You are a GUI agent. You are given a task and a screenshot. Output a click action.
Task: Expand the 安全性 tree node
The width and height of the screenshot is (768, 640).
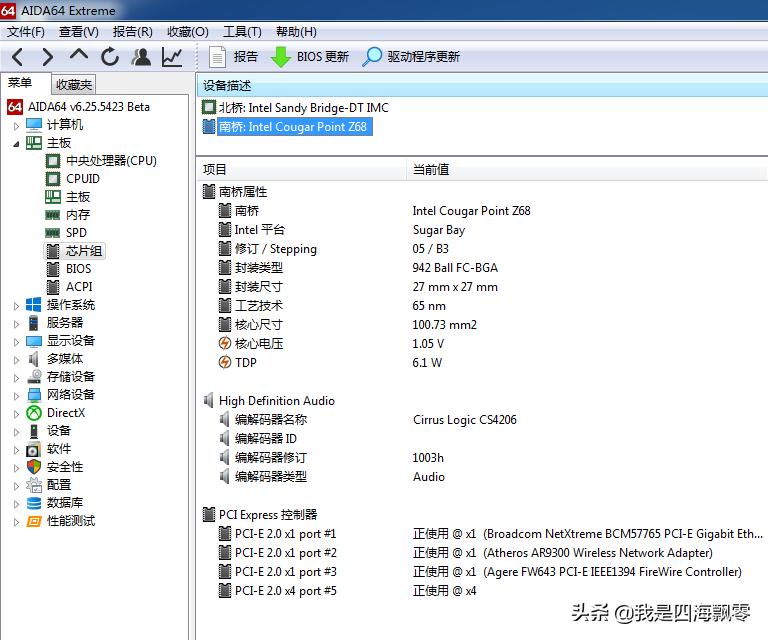pos(16,468)
